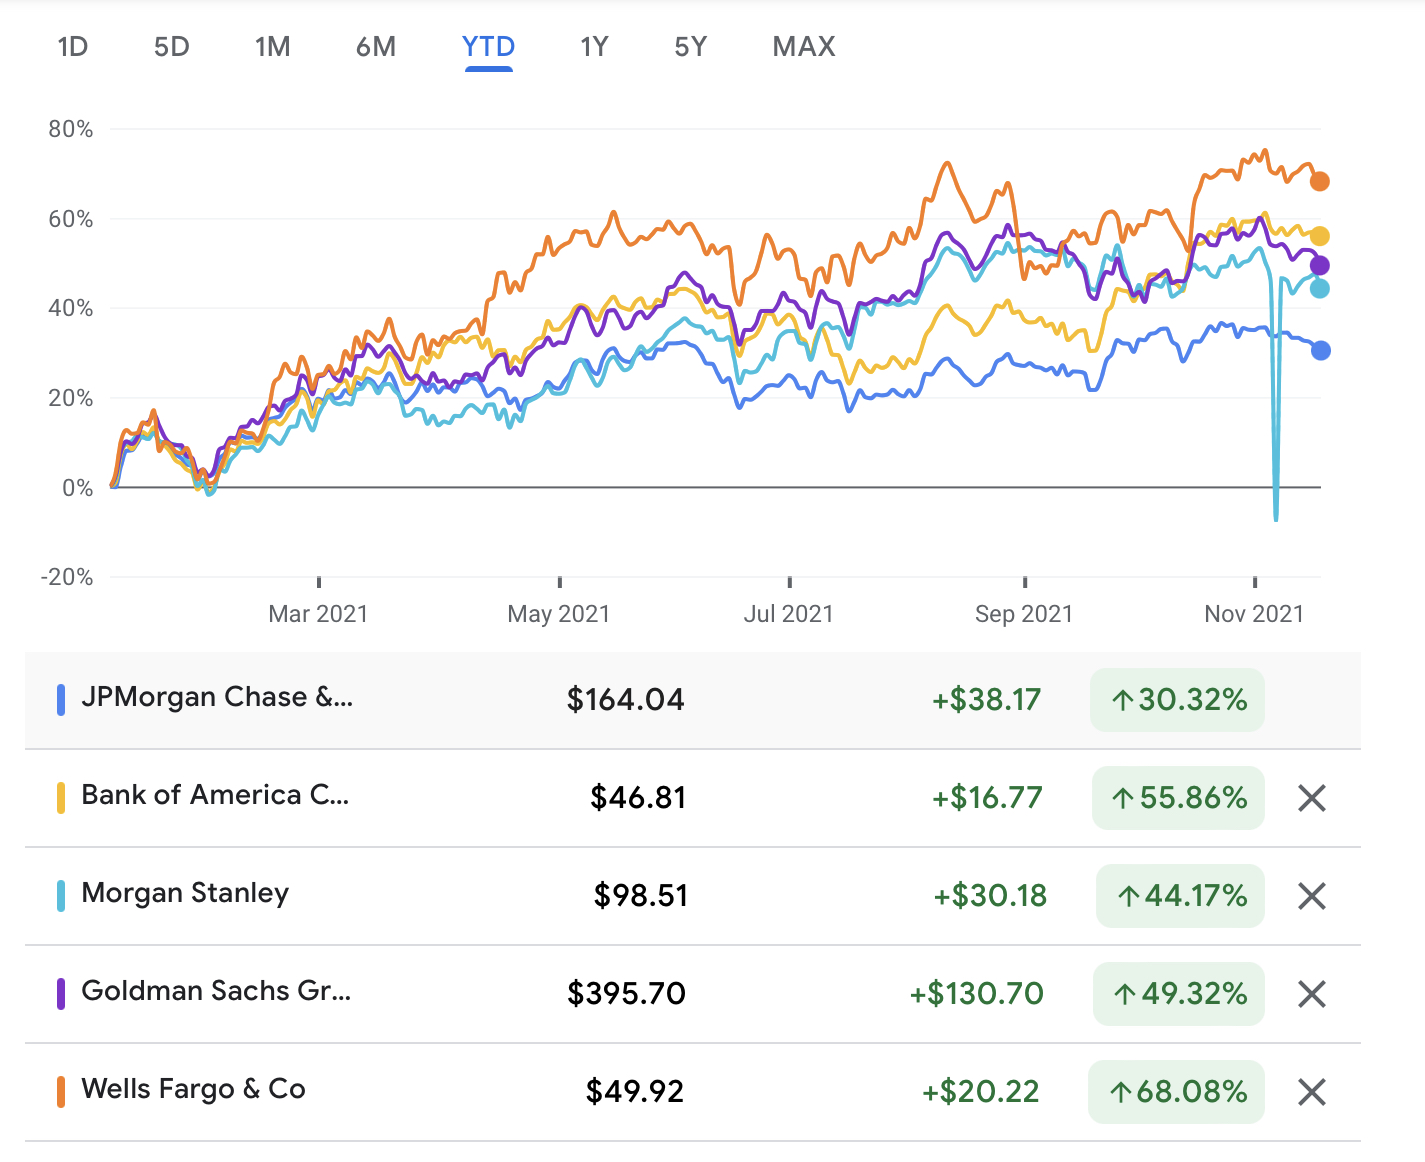Click the $395.70 price value
Viewport: 1425px width, 1162px height.
[x=626, y=994]
